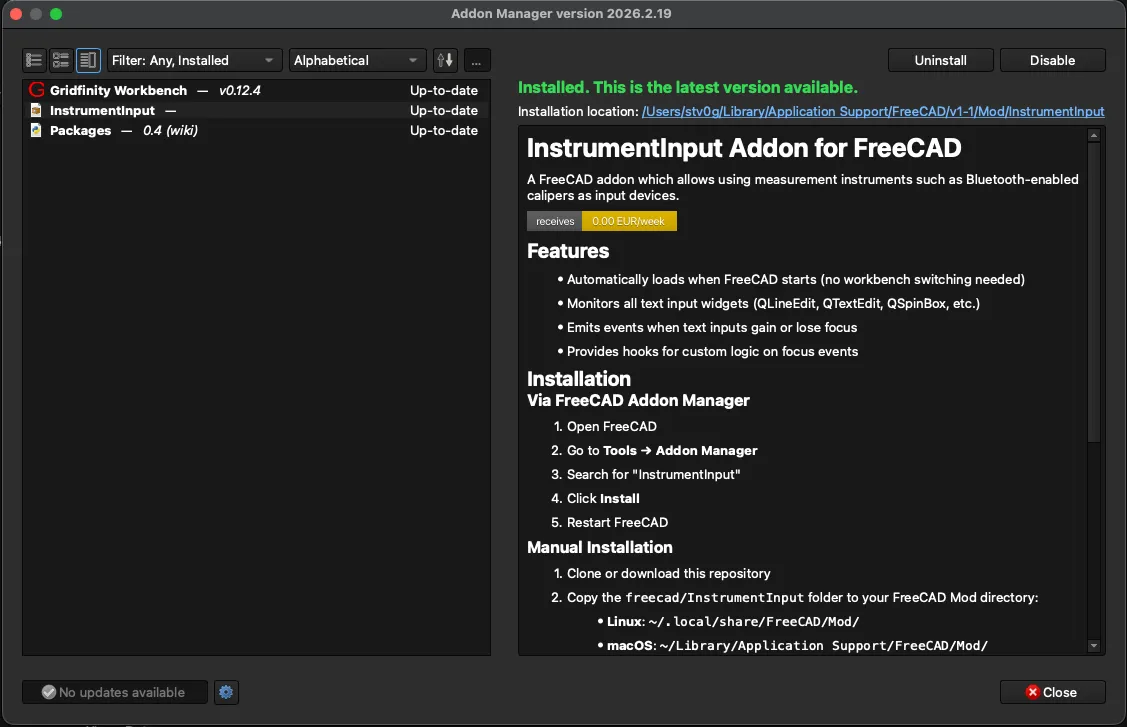Click the Disable button
1127x727 pixels.
pos(1052,60)
